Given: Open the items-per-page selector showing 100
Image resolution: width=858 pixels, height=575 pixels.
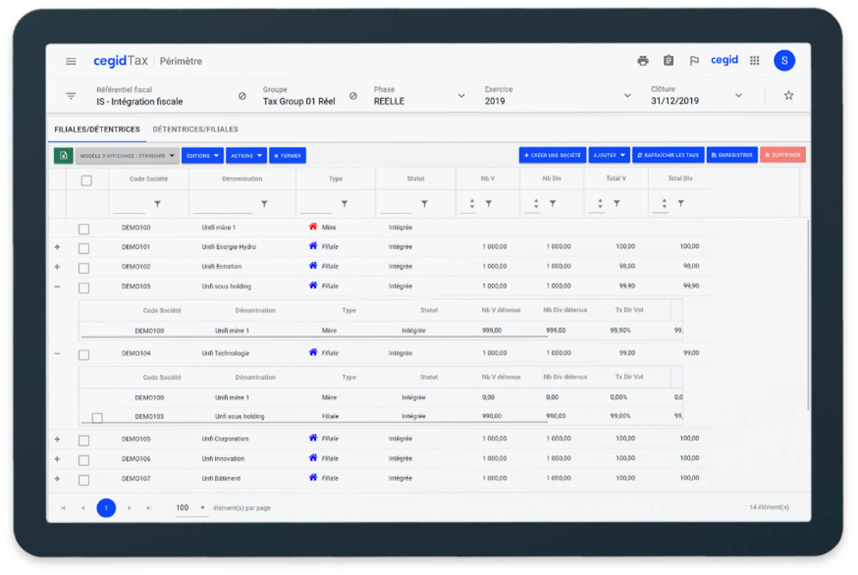Looking at the screenshot, I should coord(190,508).
